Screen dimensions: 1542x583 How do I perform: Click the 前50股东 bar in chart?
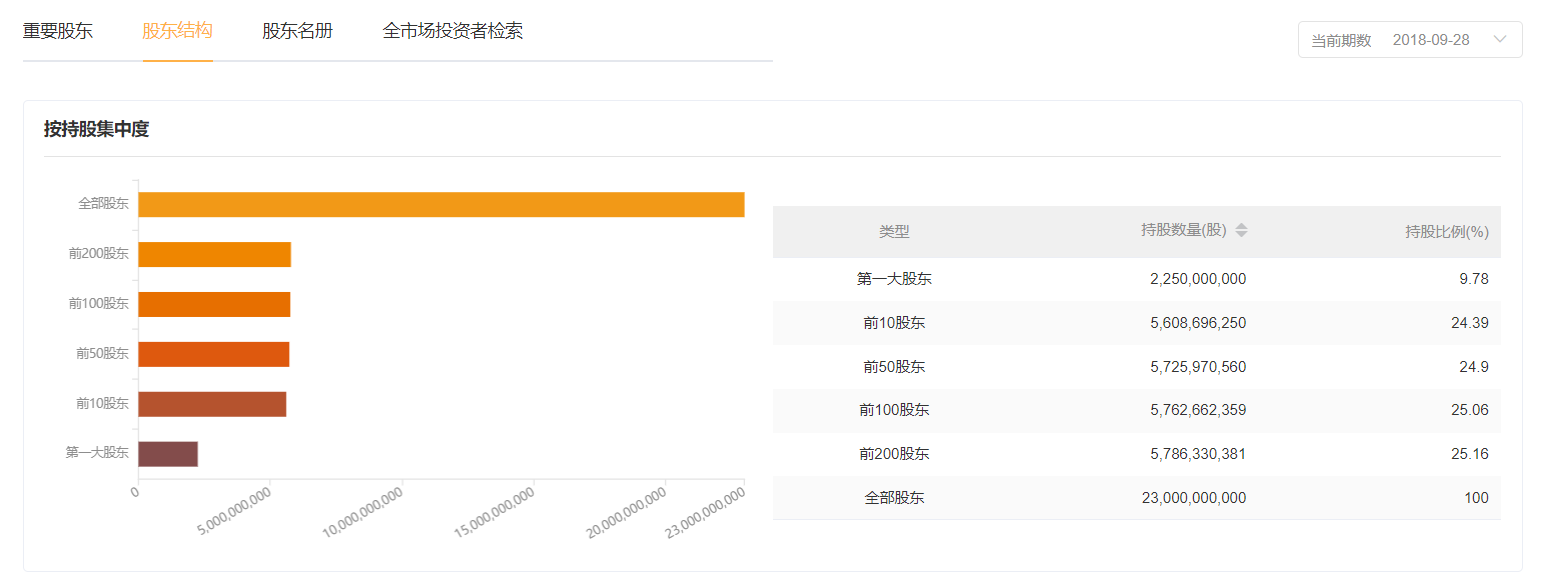pos(213,354)
